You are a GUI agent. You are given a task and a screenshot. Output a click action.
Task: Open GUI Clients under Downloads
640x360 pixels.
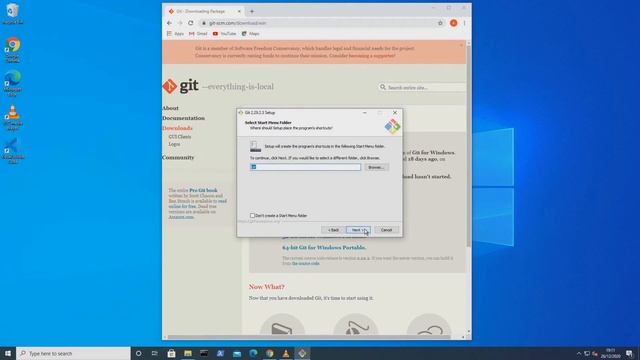pos(180,137)
